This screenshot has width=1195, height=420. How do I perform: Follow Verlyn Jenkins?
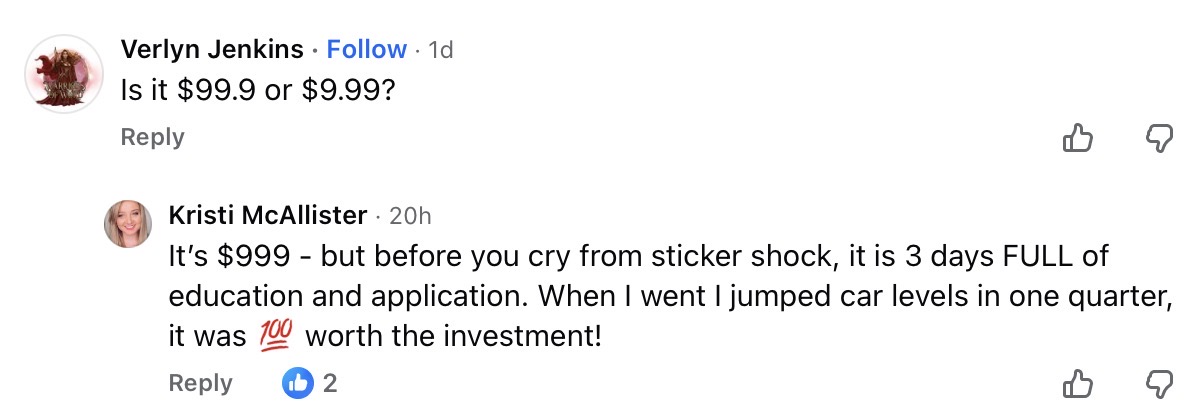[x=366, y=49]
